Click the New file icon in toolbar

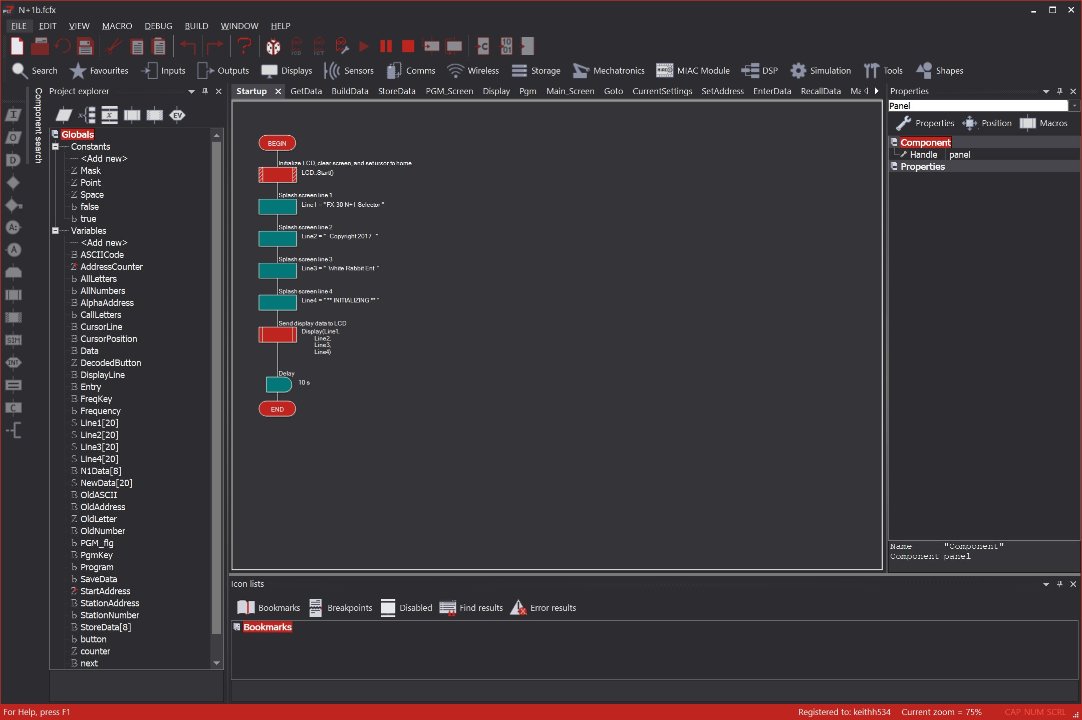point(17,46)
